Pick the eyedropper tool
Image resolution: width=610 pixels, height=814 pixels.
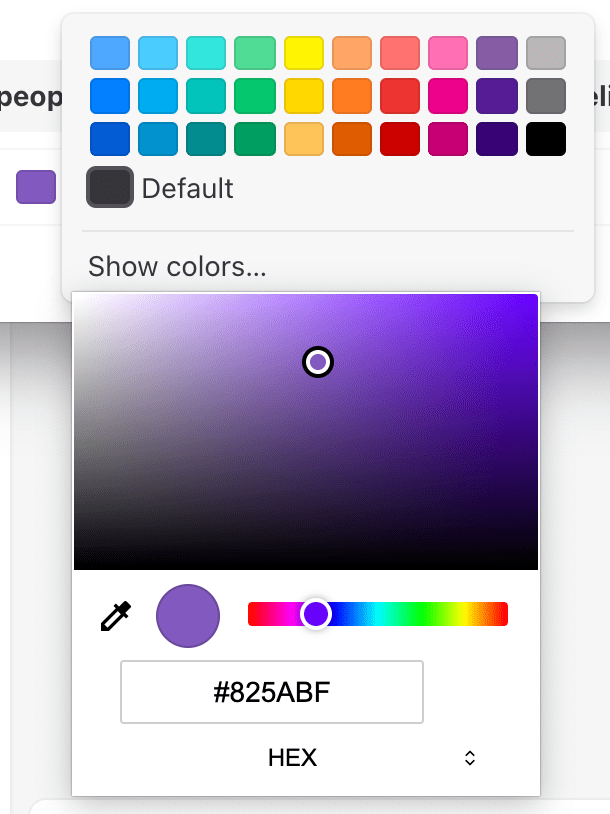click(x=116, y=616)
